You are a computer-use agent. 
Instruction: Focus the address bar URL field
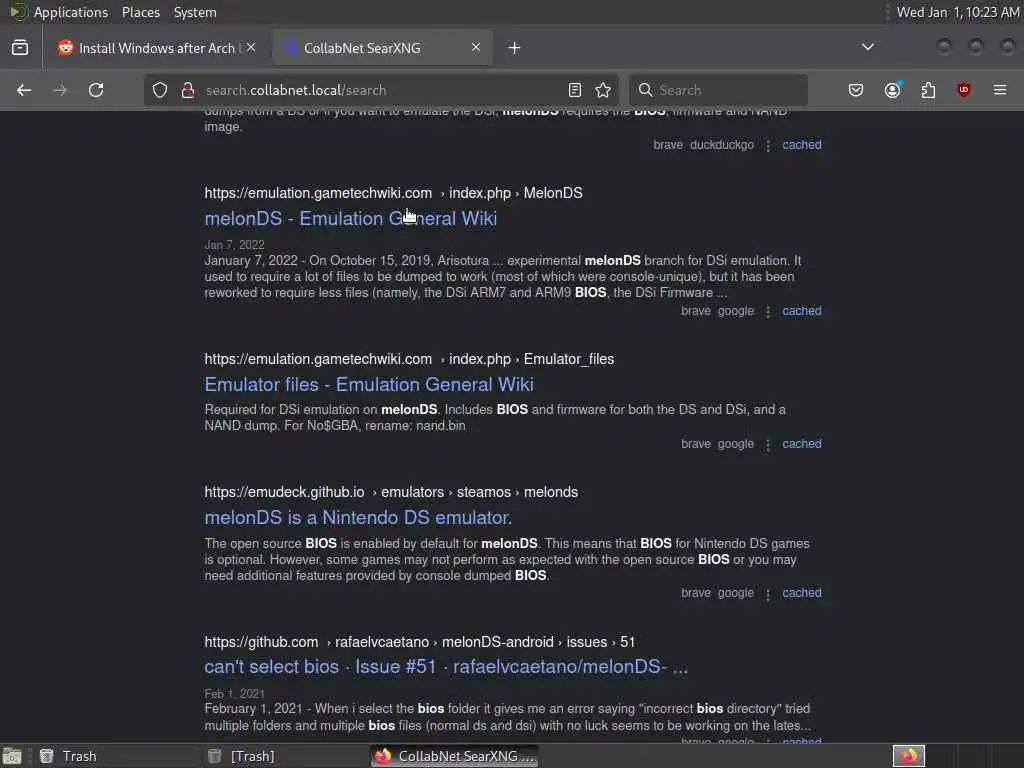point(382,90)
